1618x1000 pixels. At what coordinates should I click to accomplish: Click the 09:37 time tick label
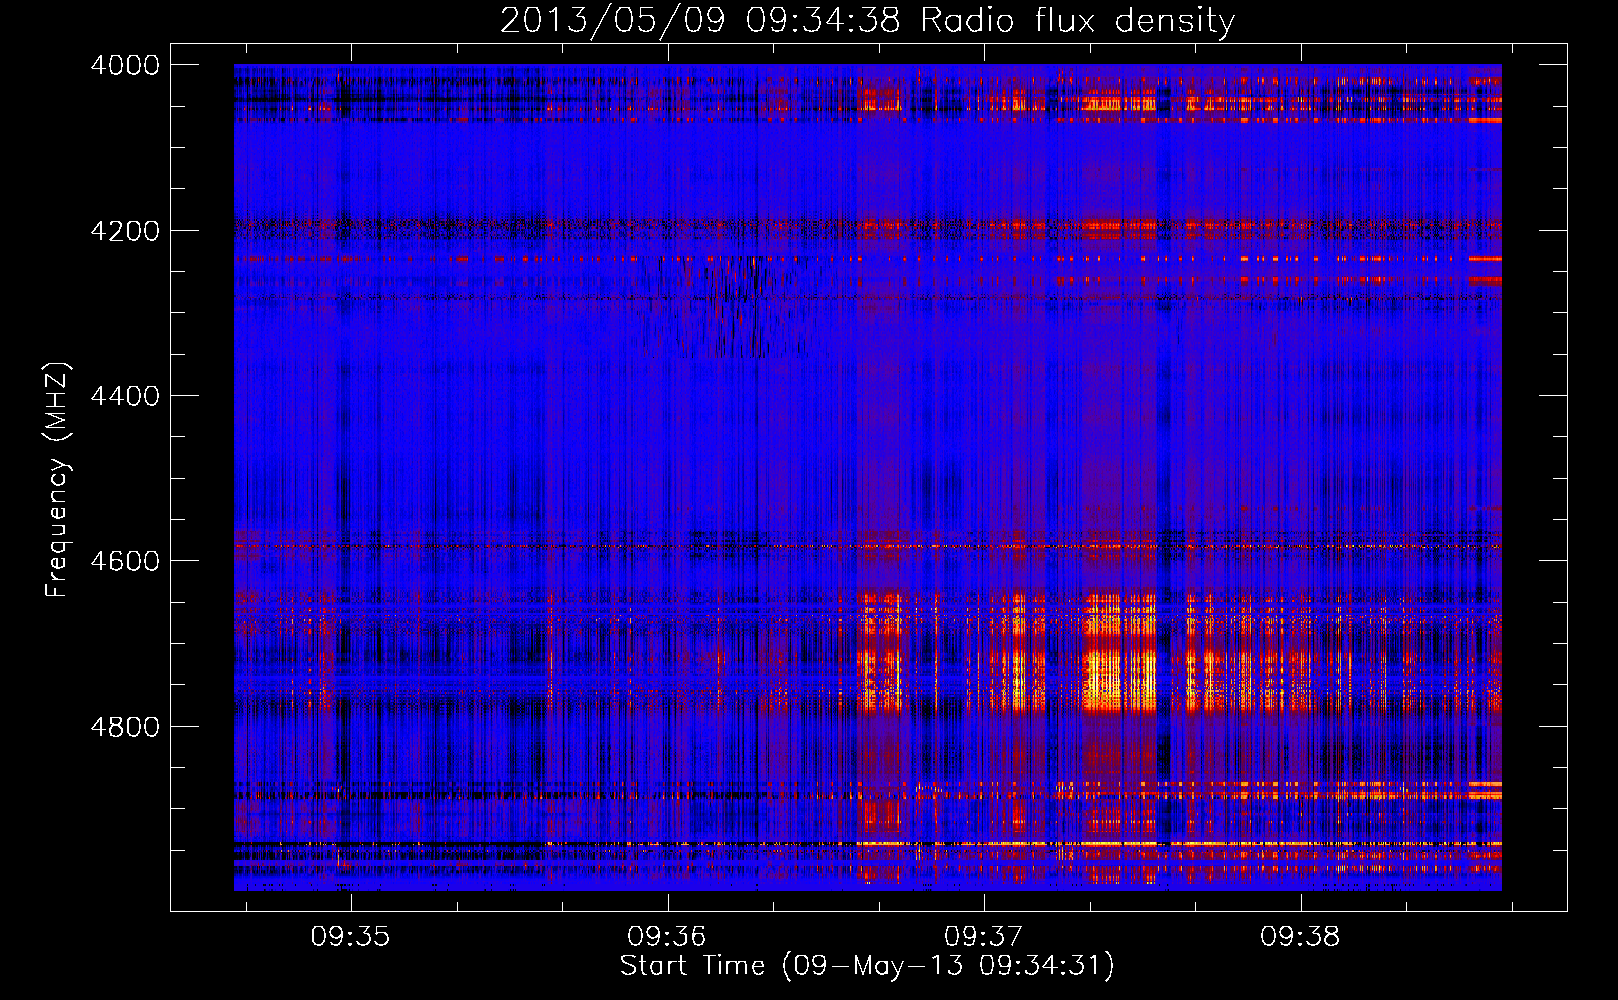coord(984,937)
